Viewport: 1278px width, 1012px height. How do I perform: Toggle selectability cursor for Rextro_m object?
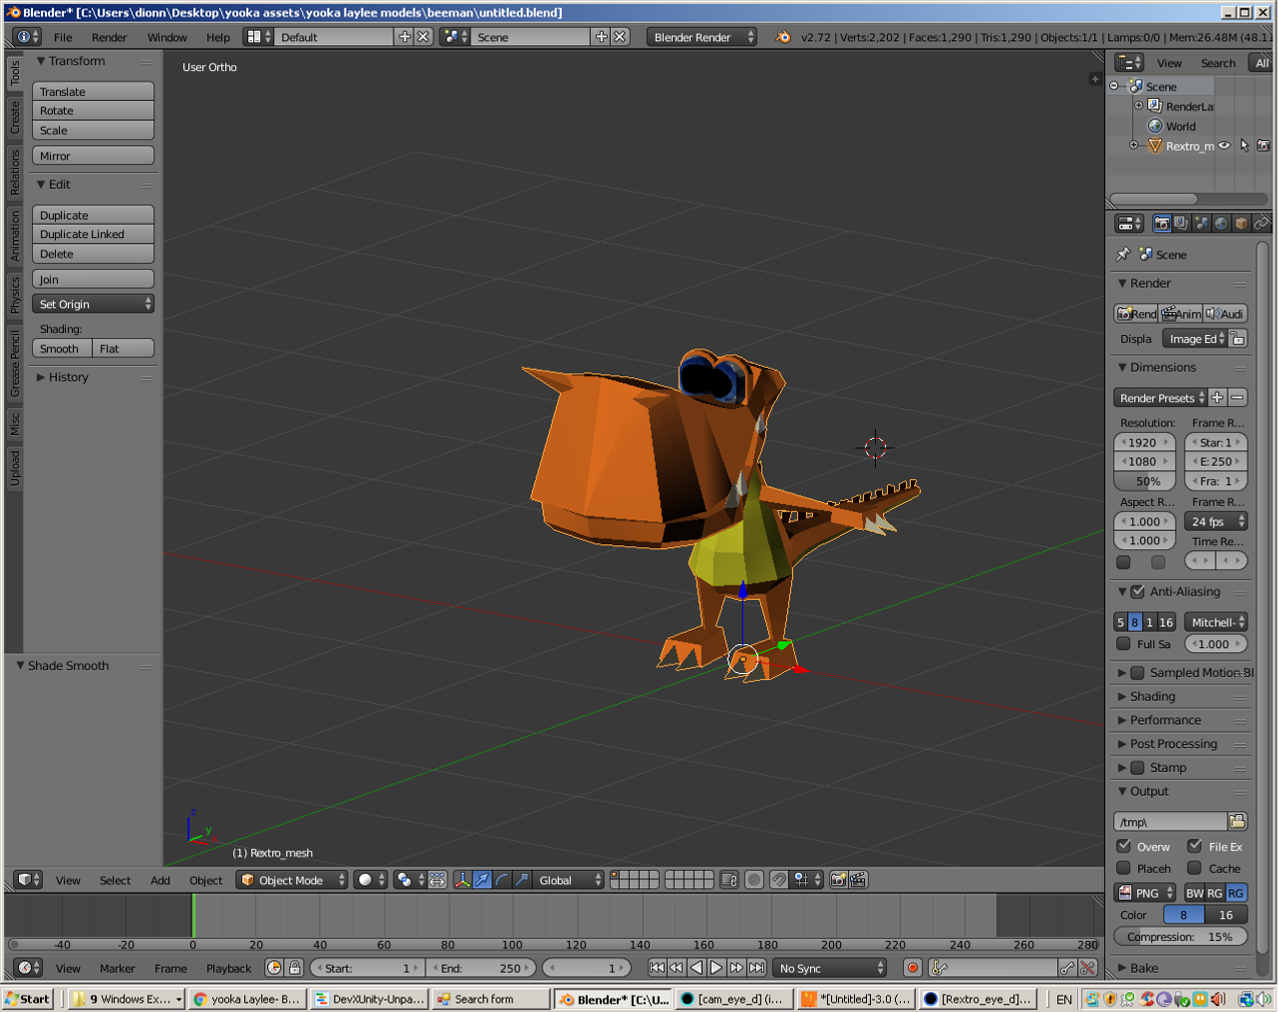tap(1244, 146)
